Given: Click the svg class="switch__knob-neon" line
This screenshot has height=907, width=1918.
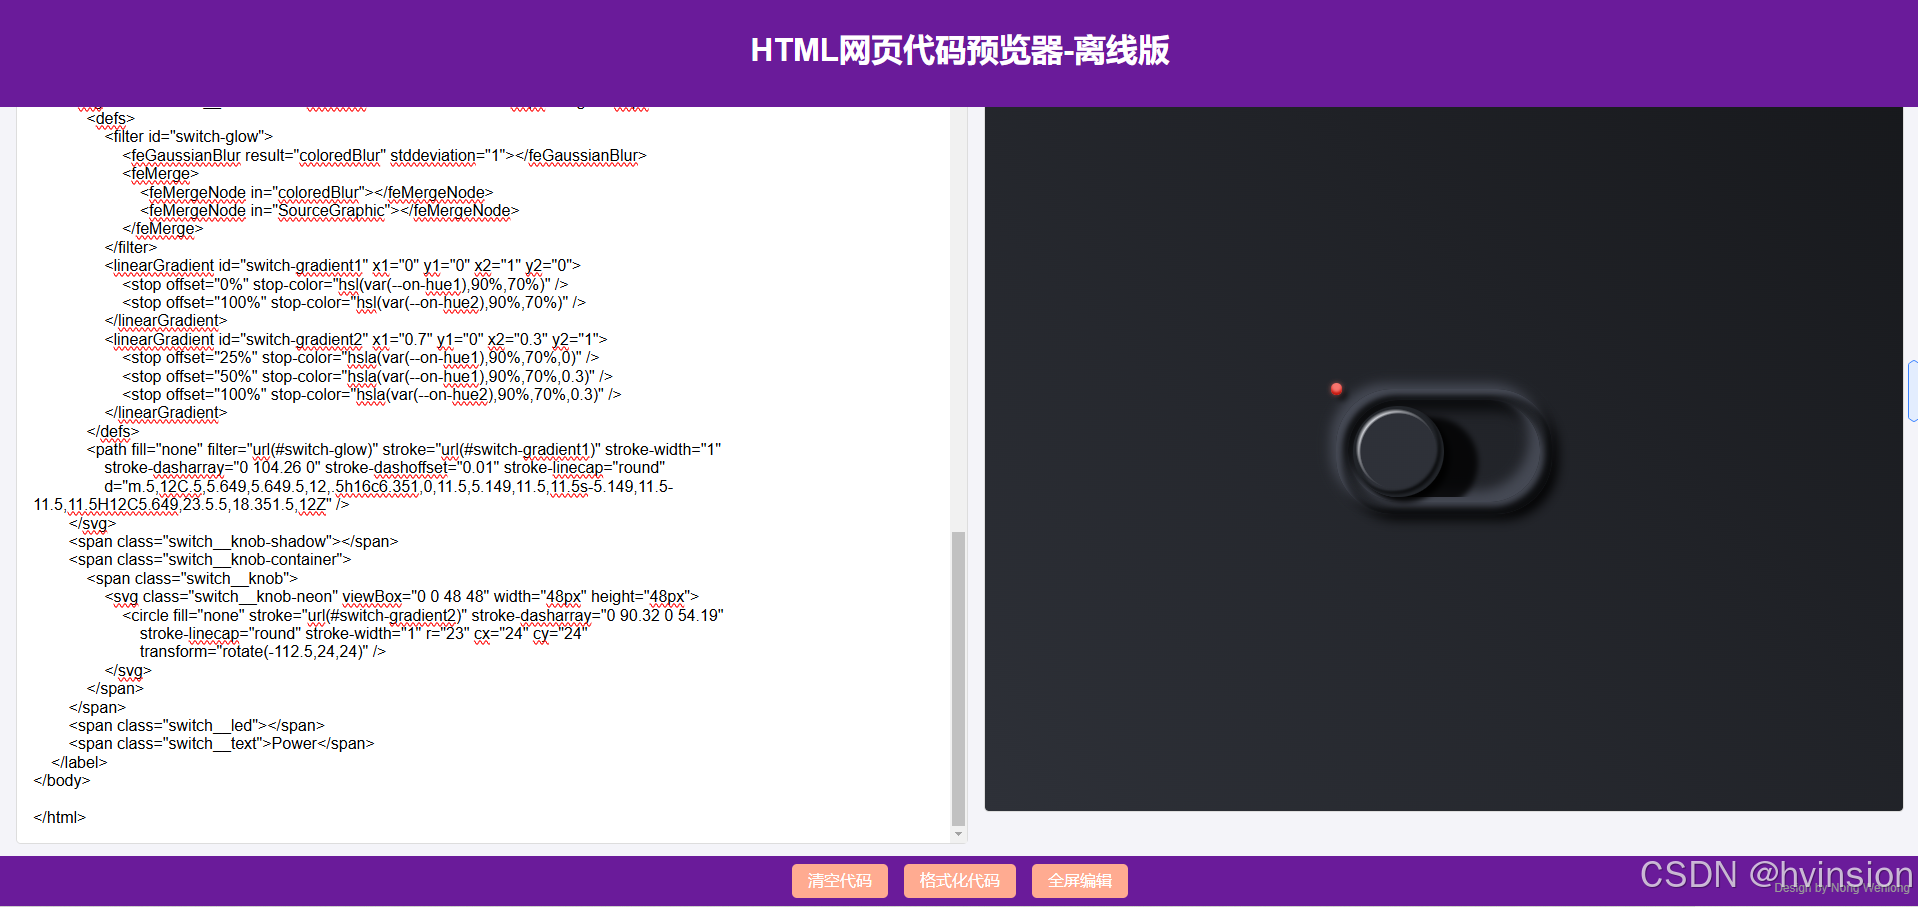Looking at the screenshot, I should coord(402,597).
